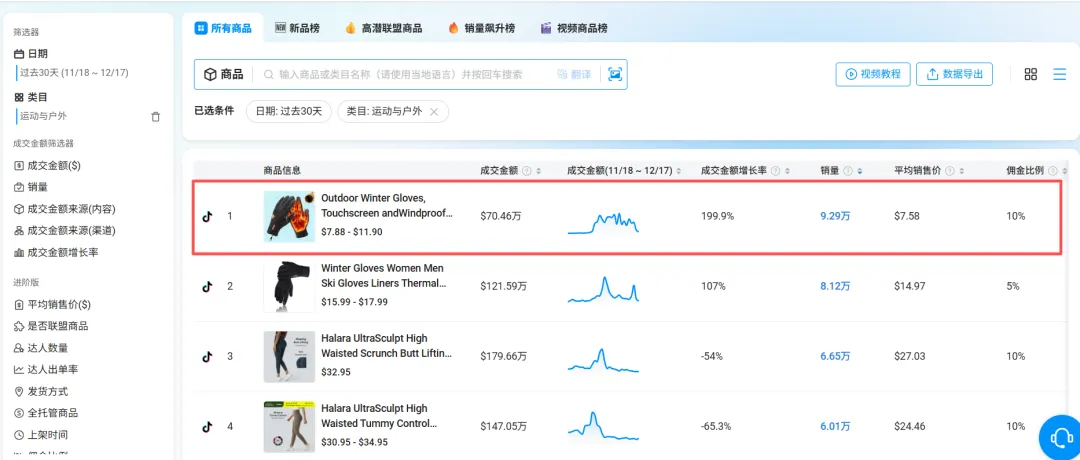The width and height of the screenshot is (1080, 460).
Task: Click the TikTok icon on row 1
Action: pos(207,216)
